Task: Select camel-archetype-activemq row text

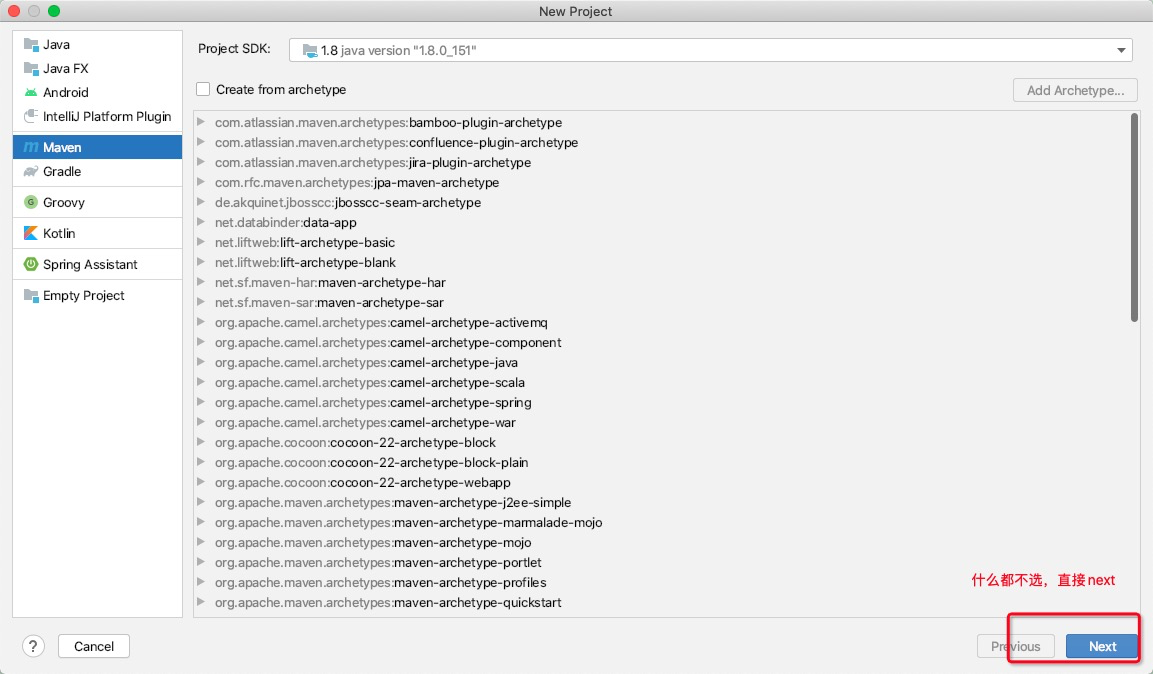Action: pyautogui.click(x=381, y=322)
